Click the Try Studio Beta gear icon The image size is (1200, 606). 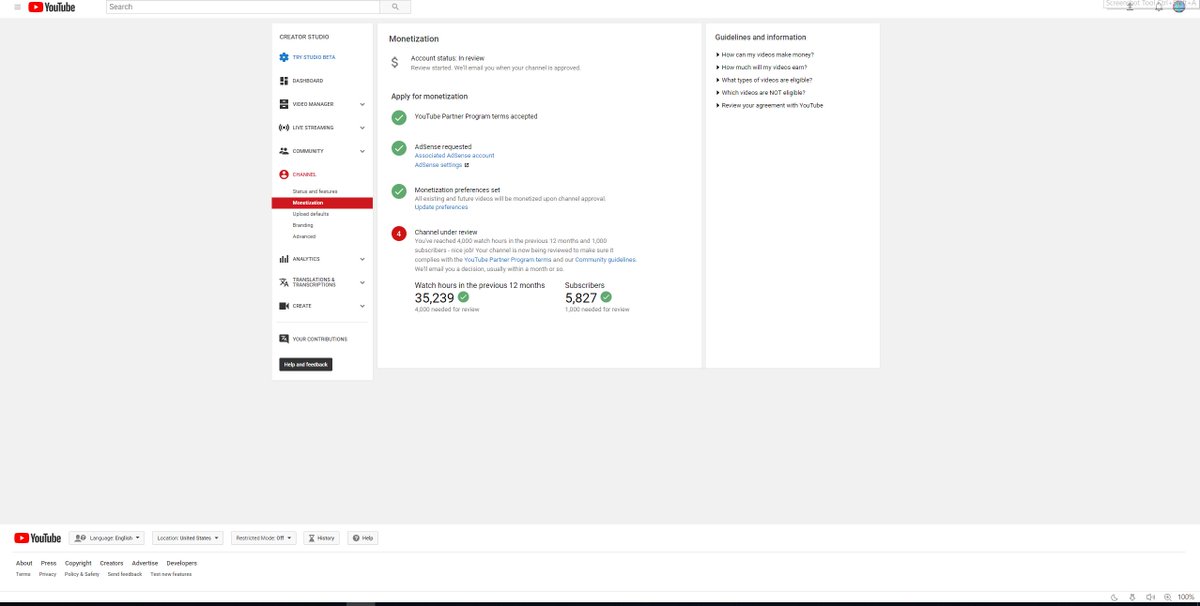point(284,57)
